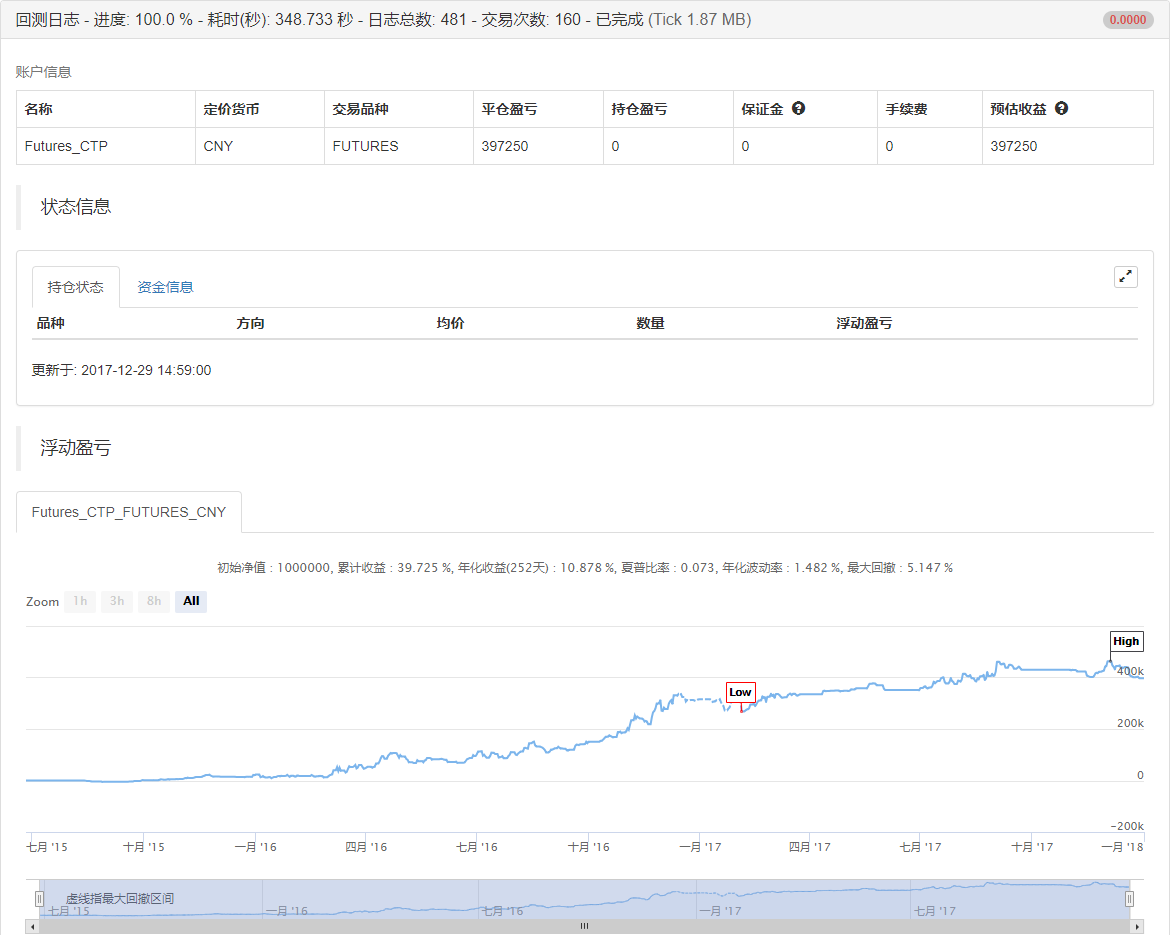
Task: Click the right scroll arrow under the navigator
Action: 1137,926
